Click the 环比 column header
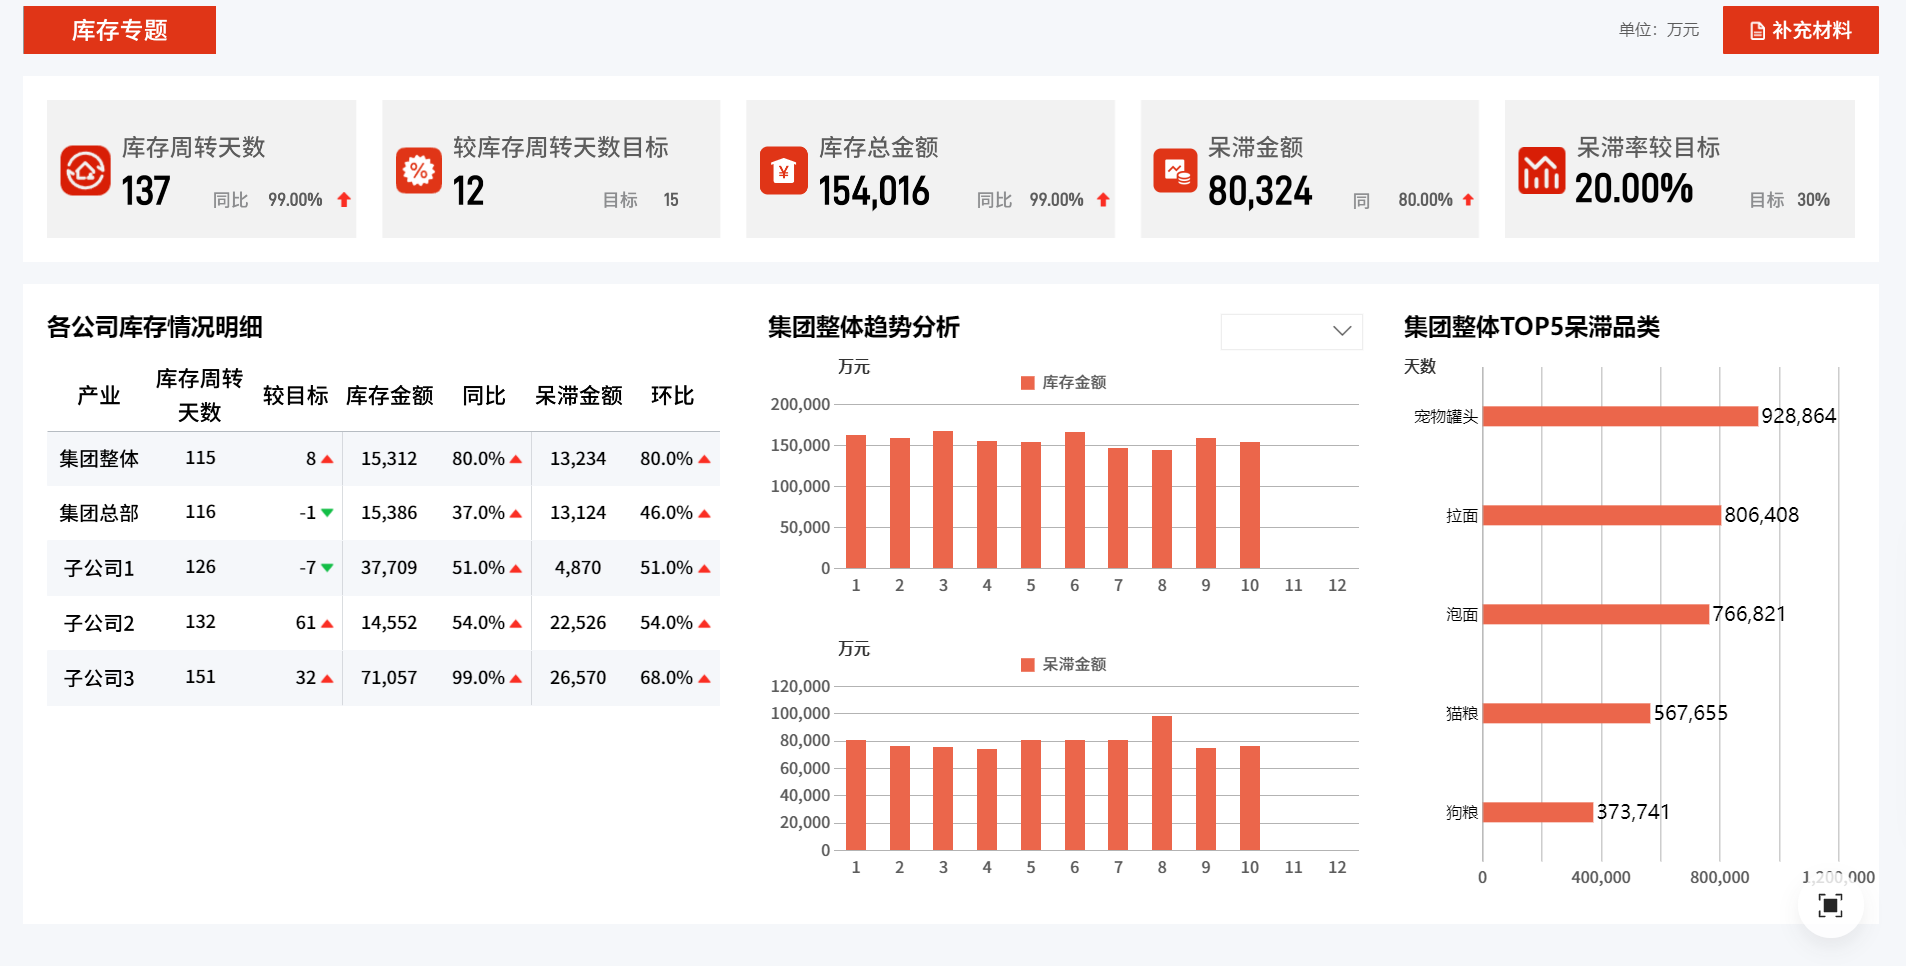The image size is (1906, 966). click(672, 396)
